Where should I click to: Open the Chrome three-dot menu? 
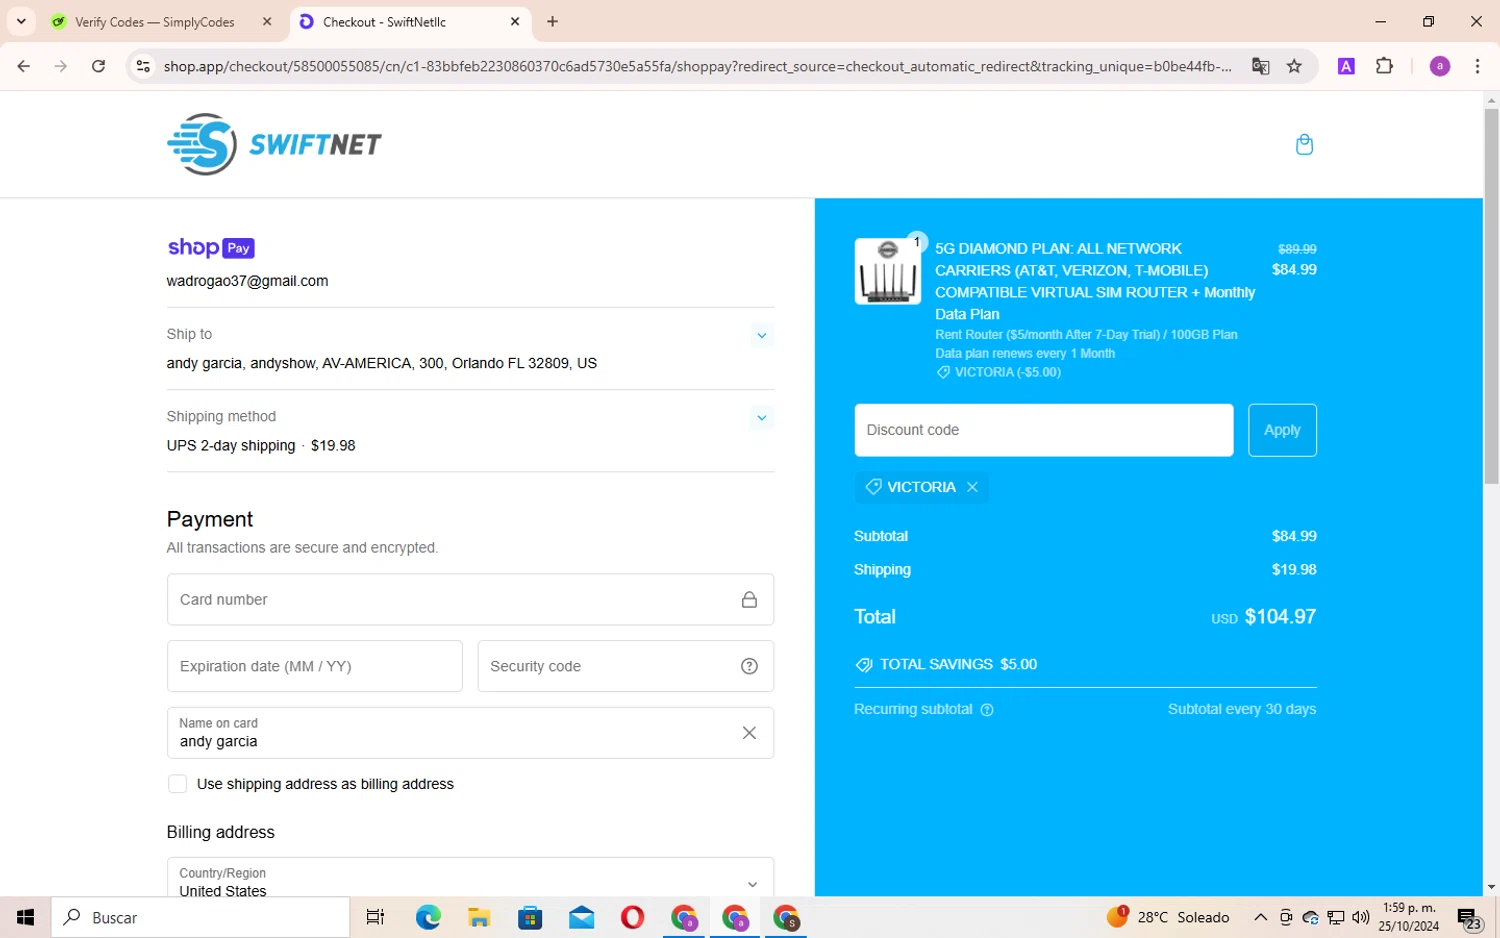pyautogui.click(x=1477, y=66)
